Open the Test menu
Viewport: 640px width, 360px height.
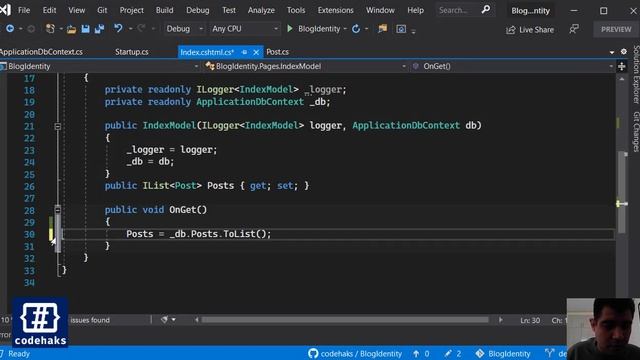pos(229,10)
